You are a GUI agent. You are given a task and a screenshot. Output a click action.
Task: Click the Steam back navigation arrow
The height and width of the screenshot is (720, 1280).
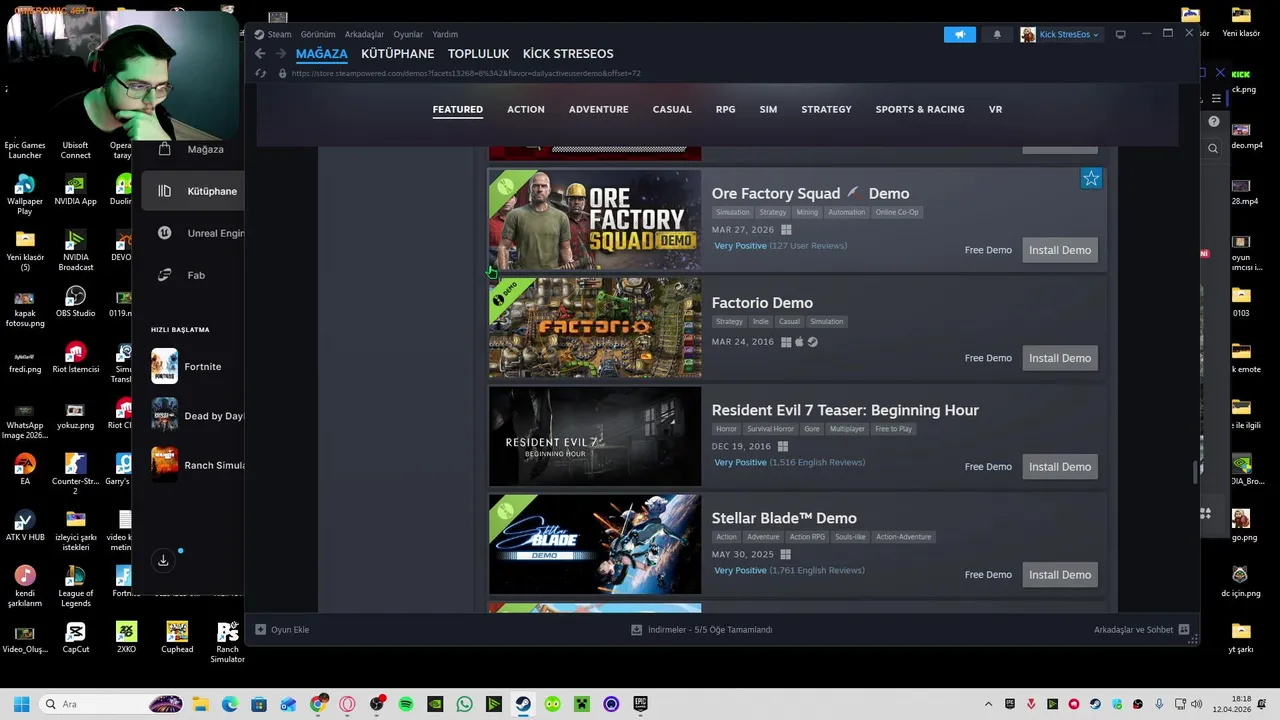click(x=260, y=54)
